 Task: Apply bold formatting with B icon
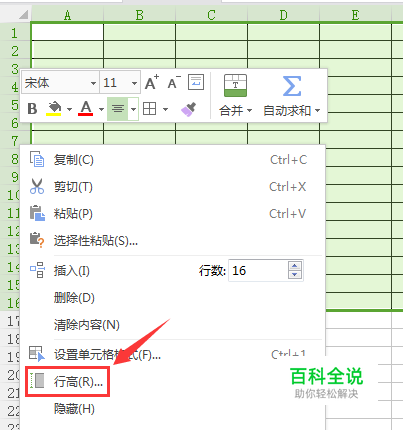point(32,109)
